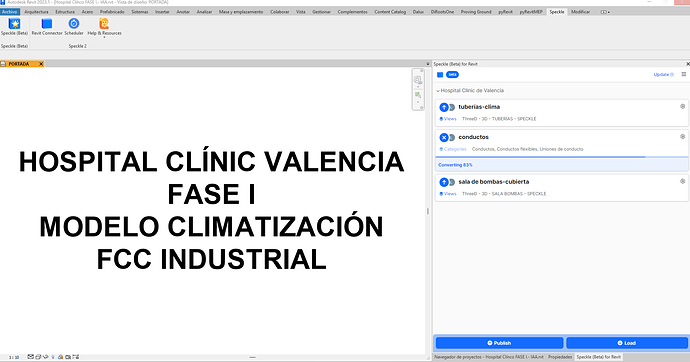The width and height of the screenshot is (690, 362).
Task: Click the publish icon on sala de bombas-cubierta
Action: click(444, 182)
